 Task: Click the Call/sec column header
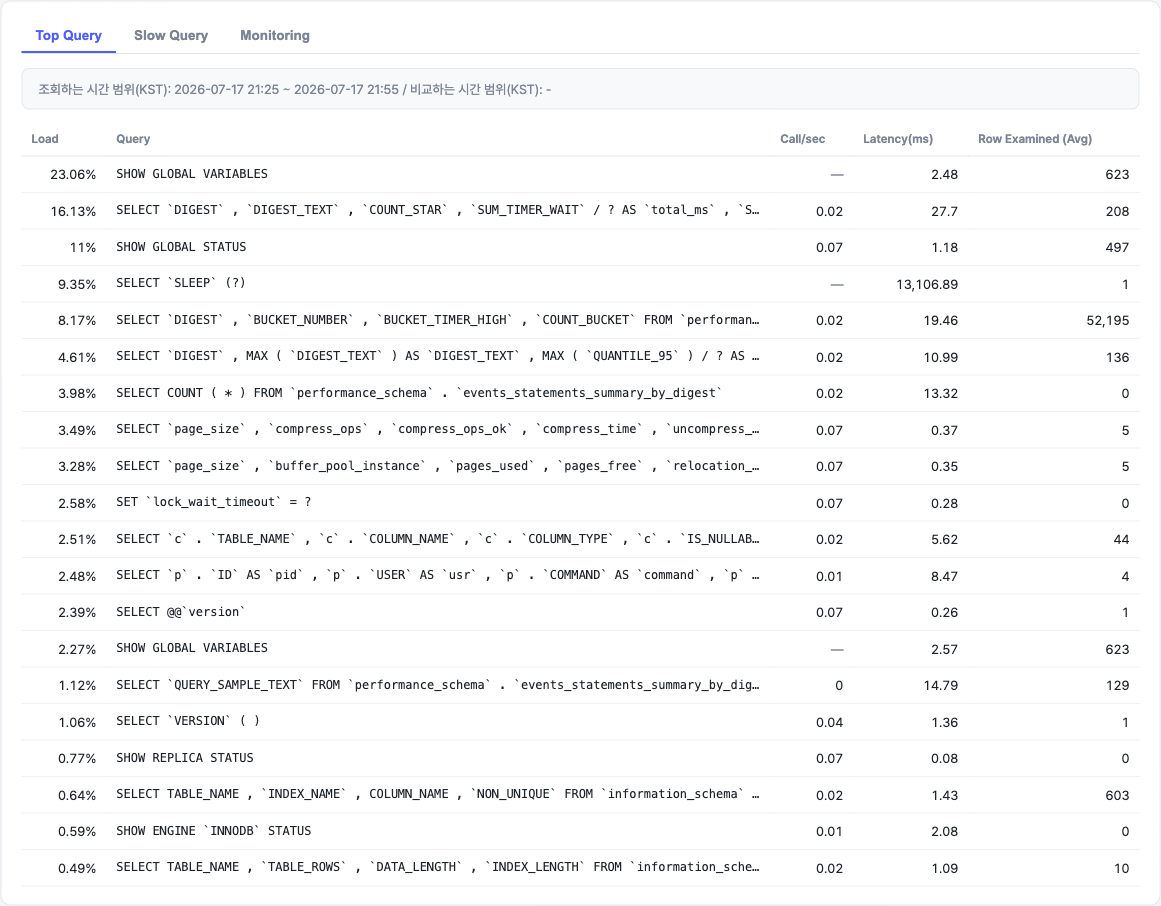[x=802, y=138]
